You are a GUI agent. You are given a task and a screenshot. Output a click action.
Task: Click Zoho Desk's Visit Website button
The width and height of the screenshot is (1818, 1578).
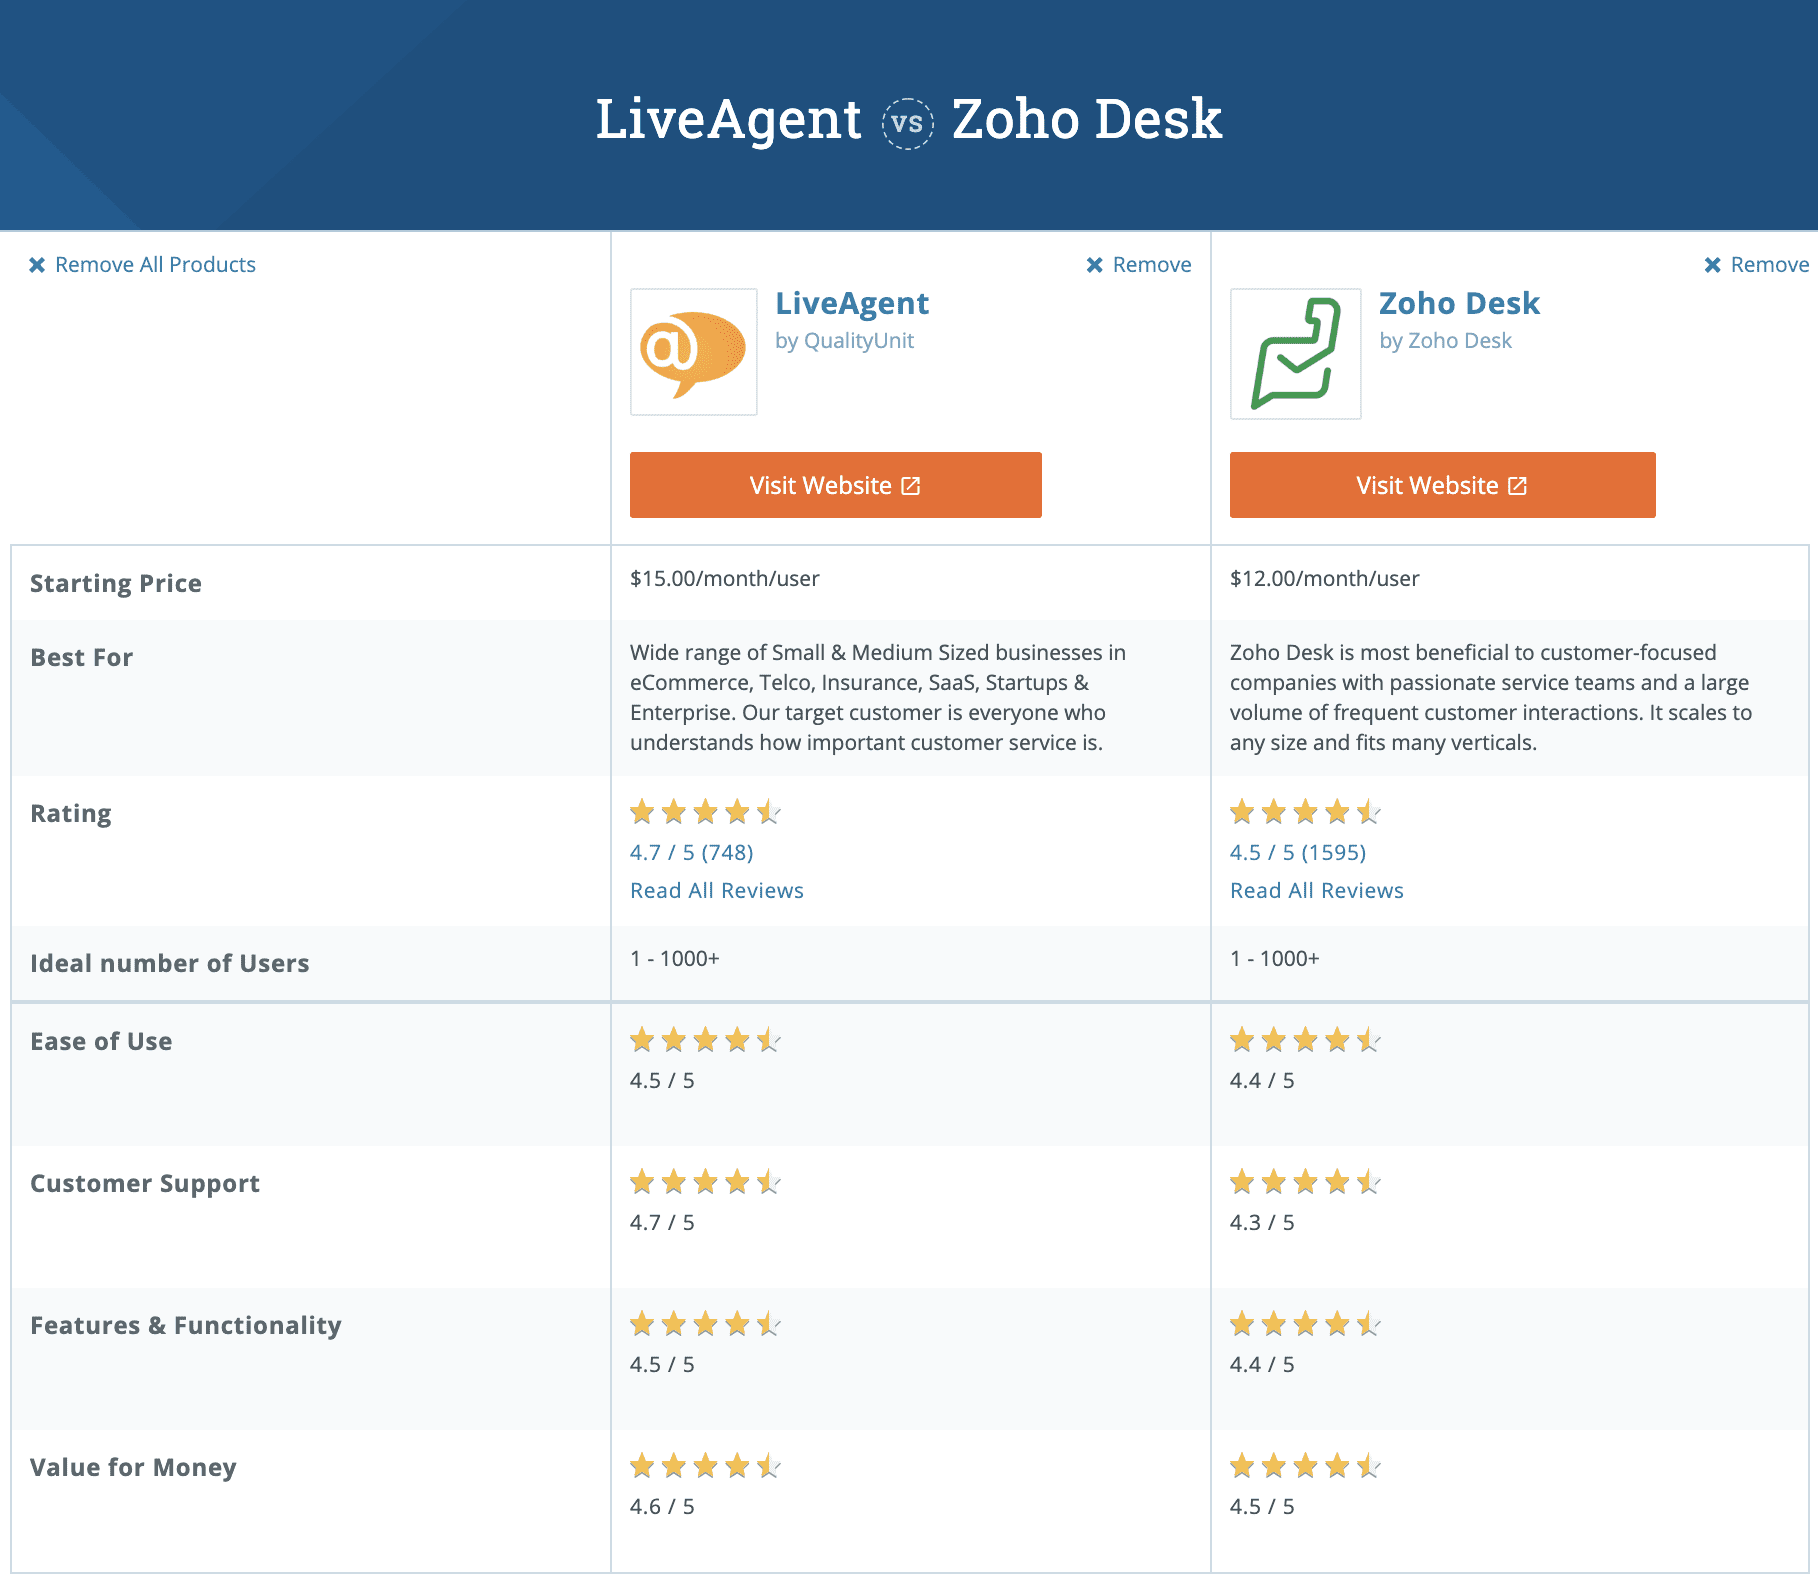(x=1442, y=485)
